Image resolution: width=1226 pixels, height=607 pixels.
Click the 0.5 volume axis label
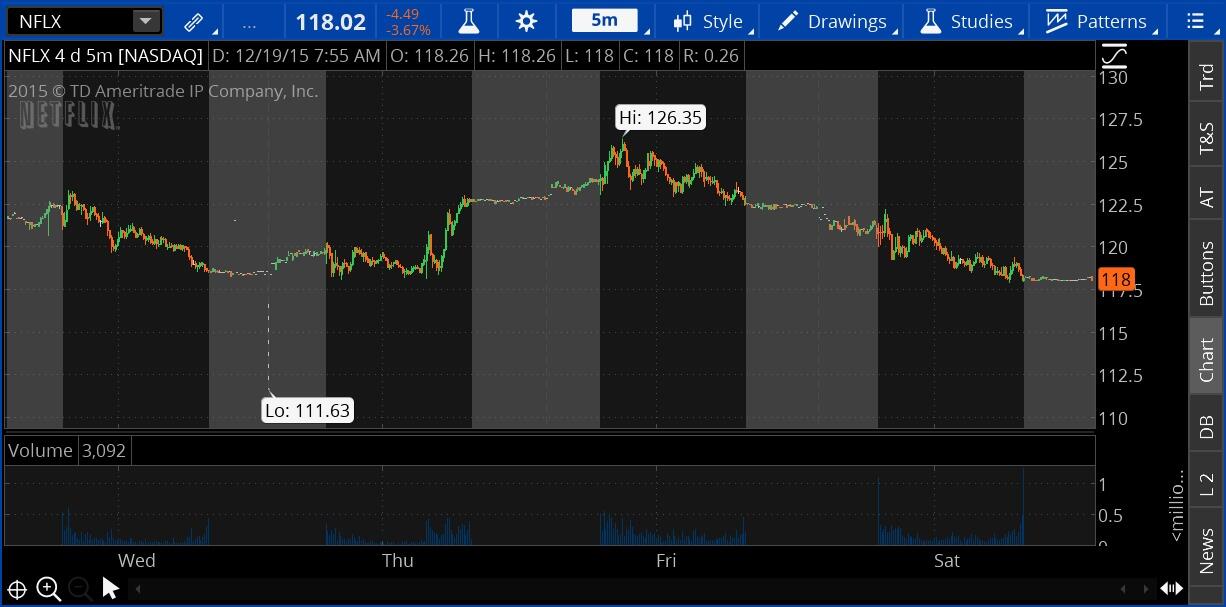1110,516
